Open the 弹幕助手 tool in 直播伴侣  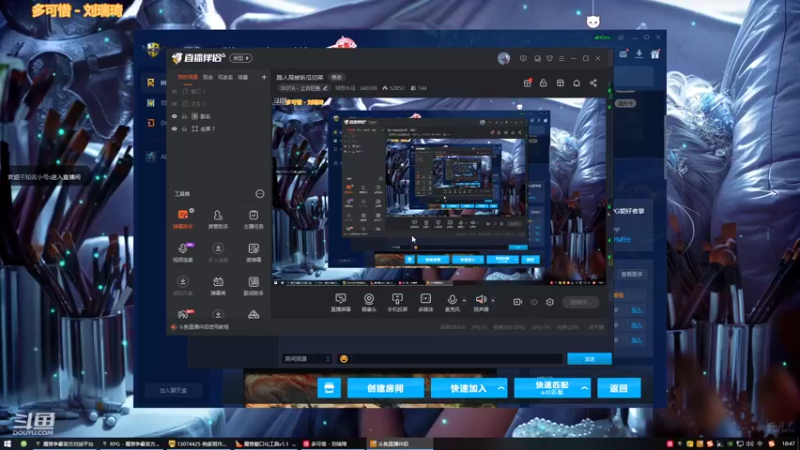pos(183,218)
